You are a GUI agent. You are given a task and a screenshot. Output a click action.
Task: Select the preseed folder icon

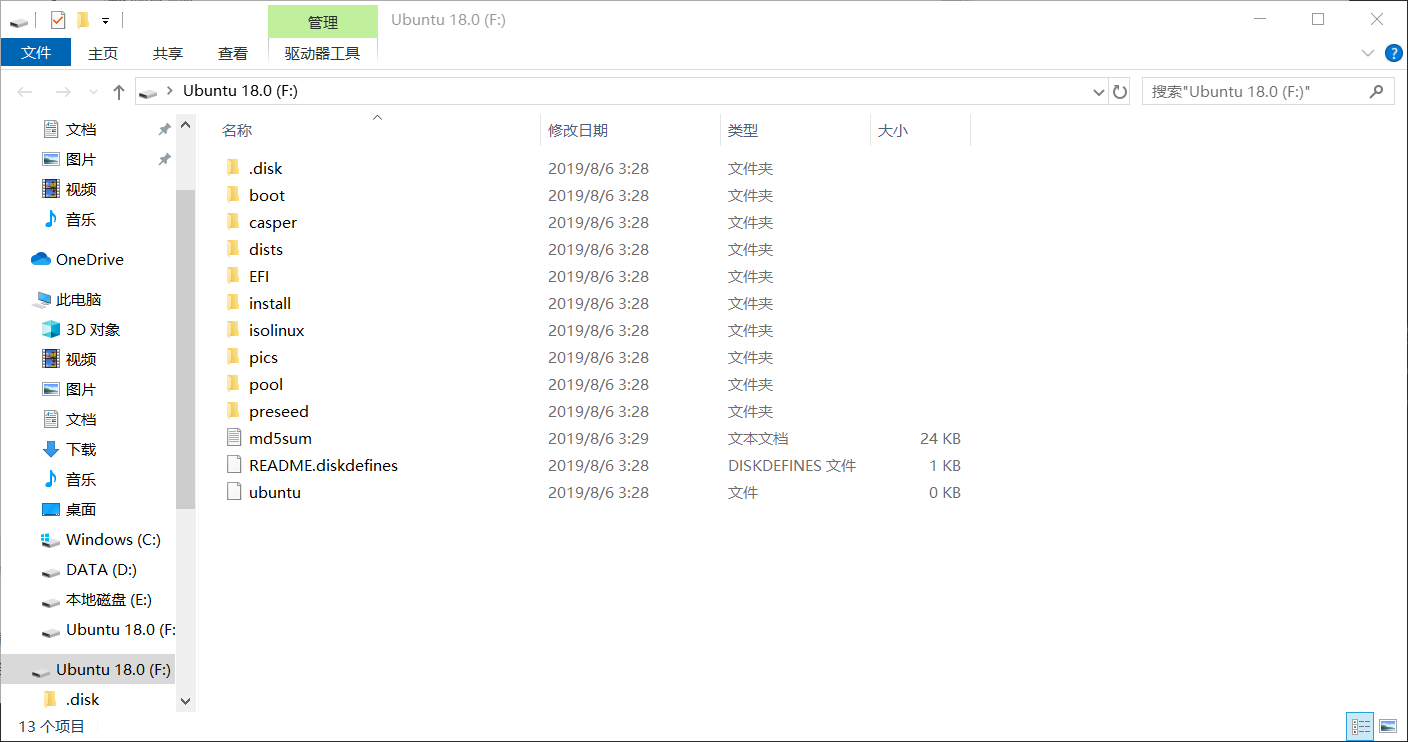click(x=233, y=411)
